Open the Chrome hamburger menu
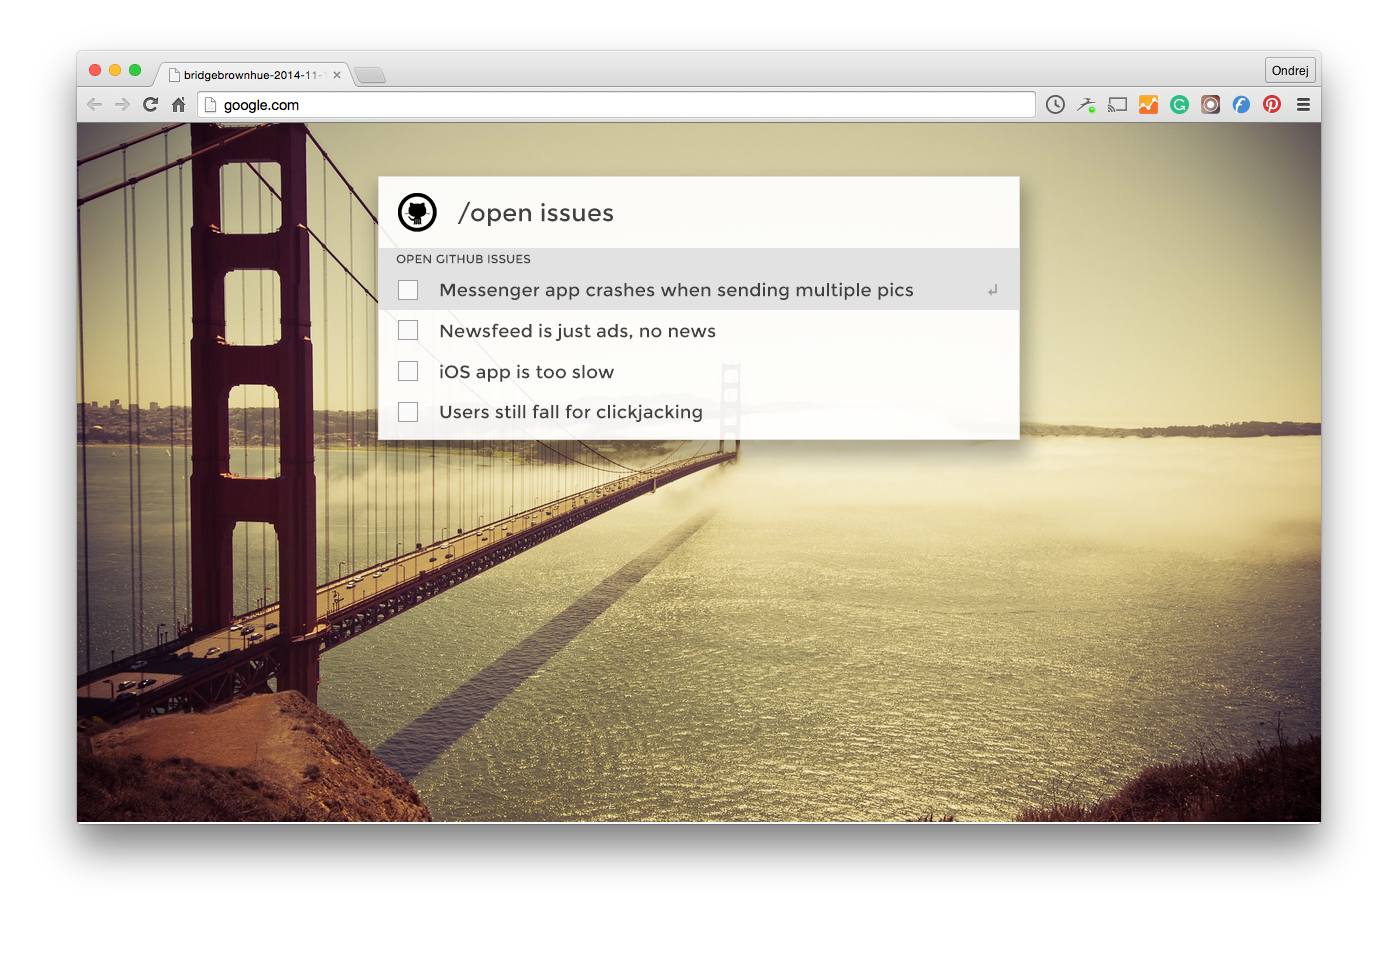This screenshot has height=964, width=1400. [x=1303, y=105]
